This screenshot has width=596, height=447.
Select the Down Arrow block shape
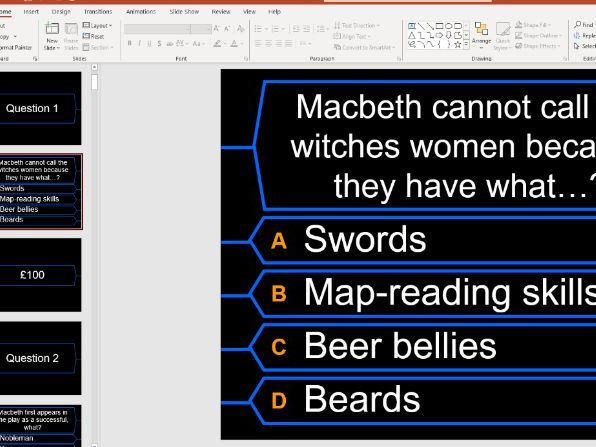click(x=449, y=35)
